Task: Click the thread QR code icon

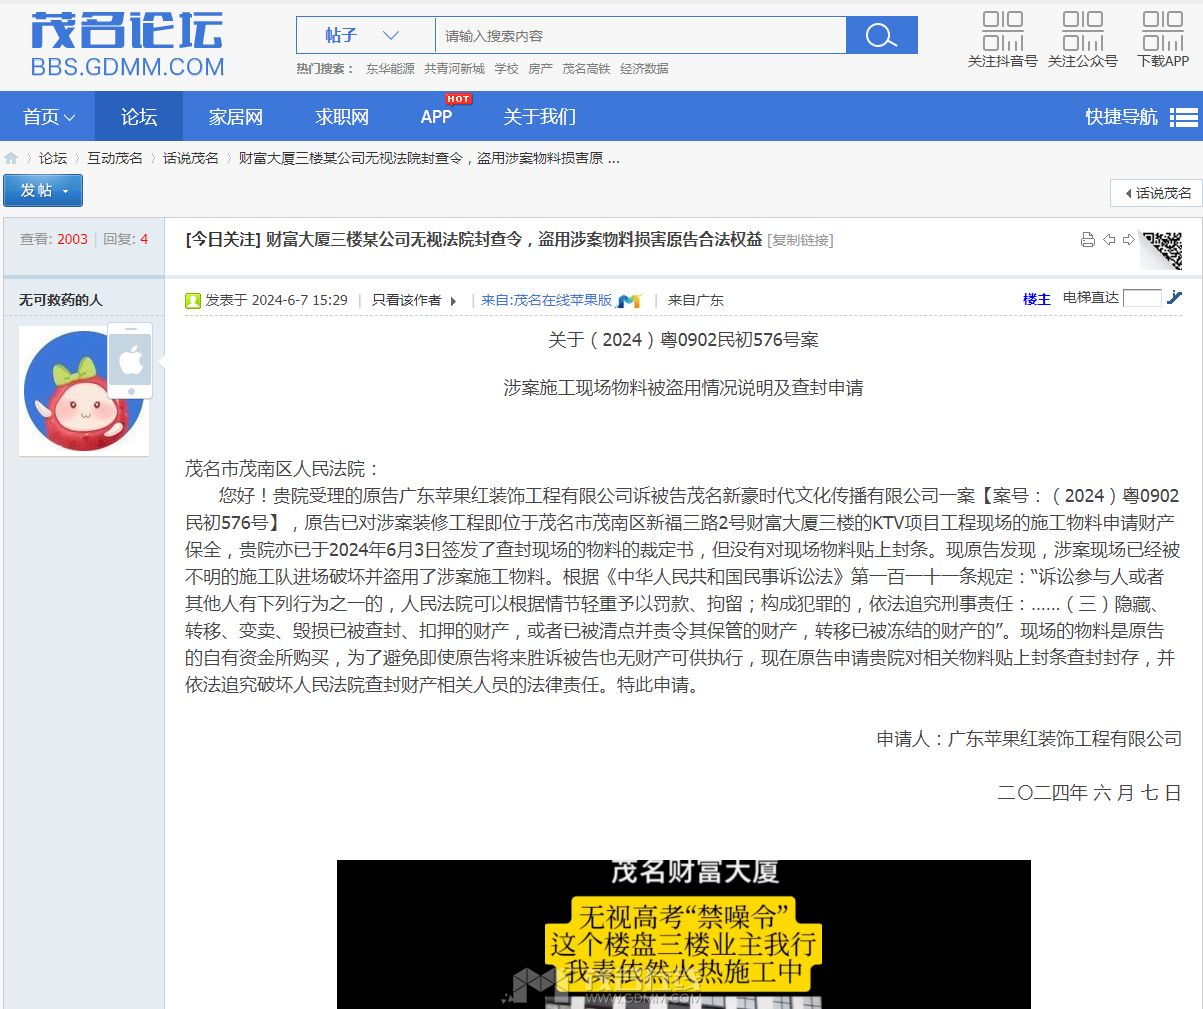Action: coord(1162,250)
